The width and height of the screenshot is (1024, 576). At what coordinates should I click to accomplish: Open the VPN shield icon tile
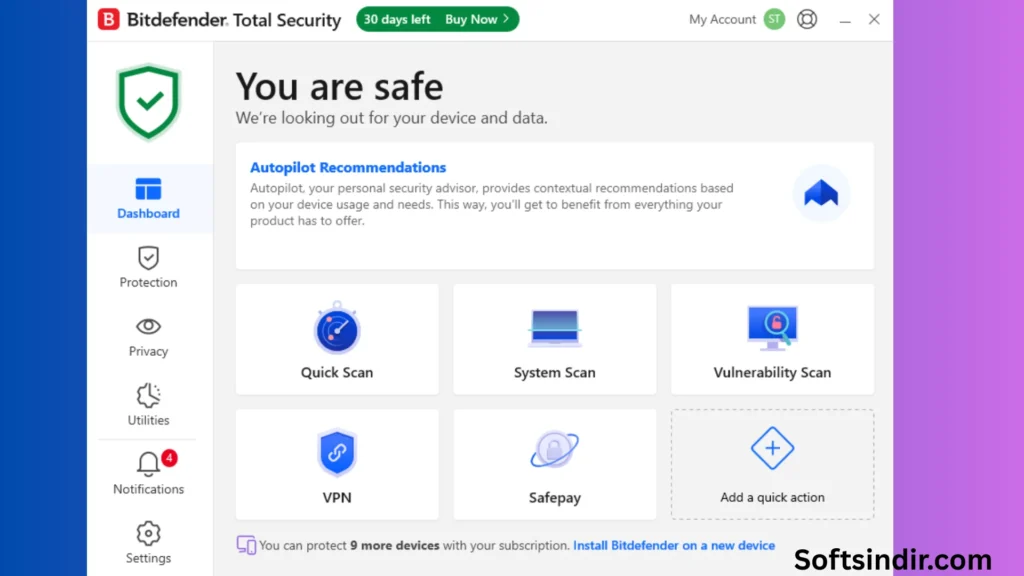pyautogui.click(x=337, y=453)
